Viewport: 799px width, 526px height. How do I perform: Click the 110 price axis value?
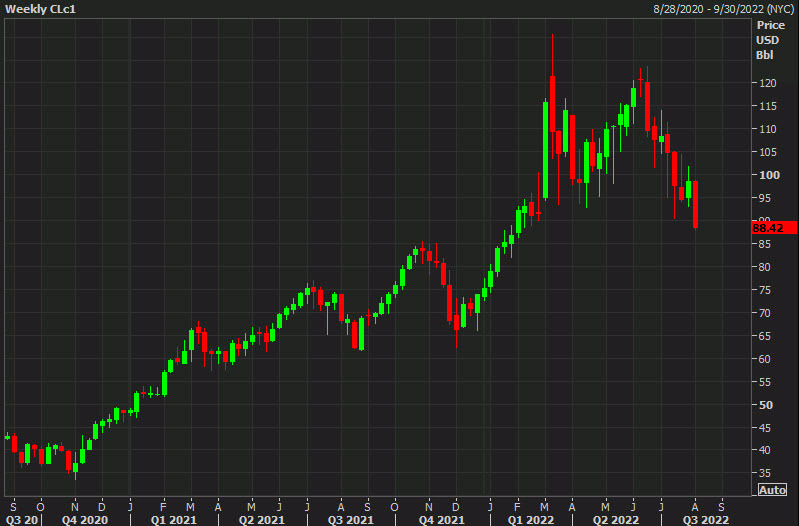click(767, 129)
